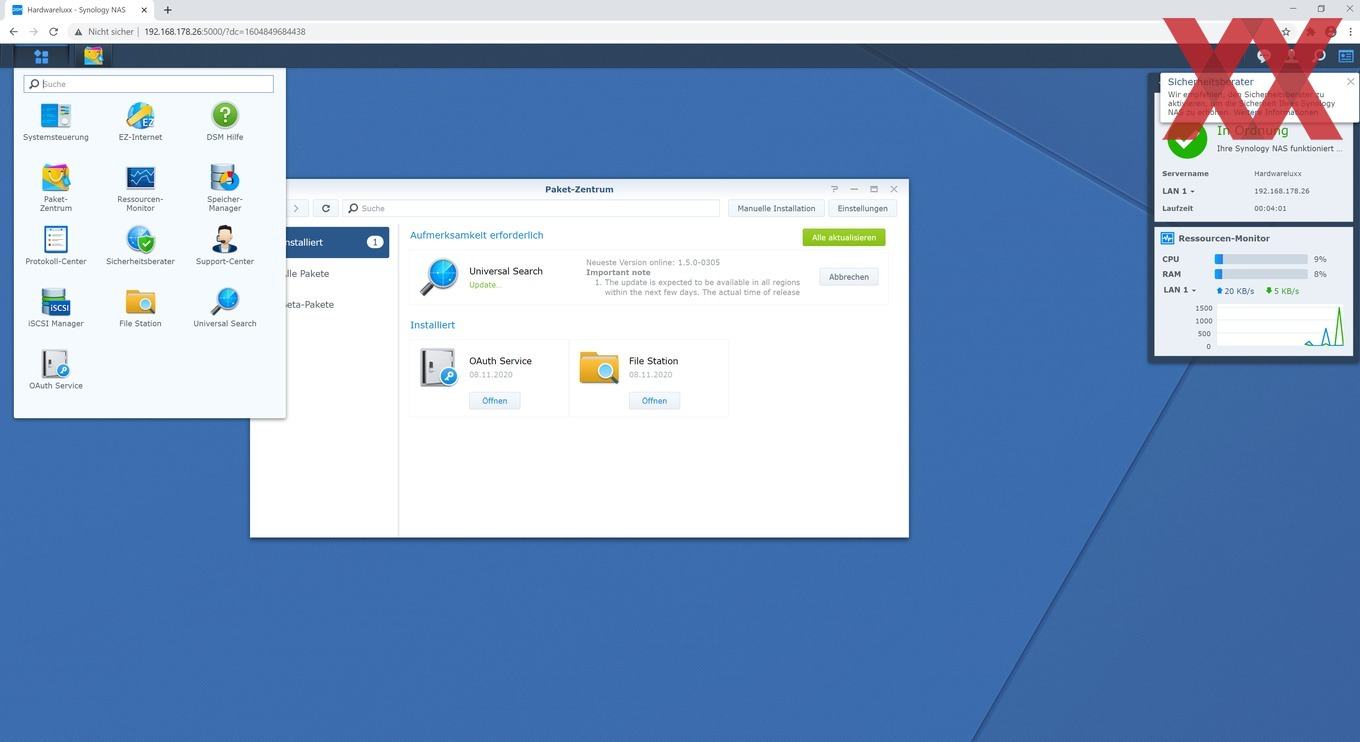Expand LAN 1 dropdown in system status widget
This screenshot has height=742, width=1360.
[x=1178, y=191]
